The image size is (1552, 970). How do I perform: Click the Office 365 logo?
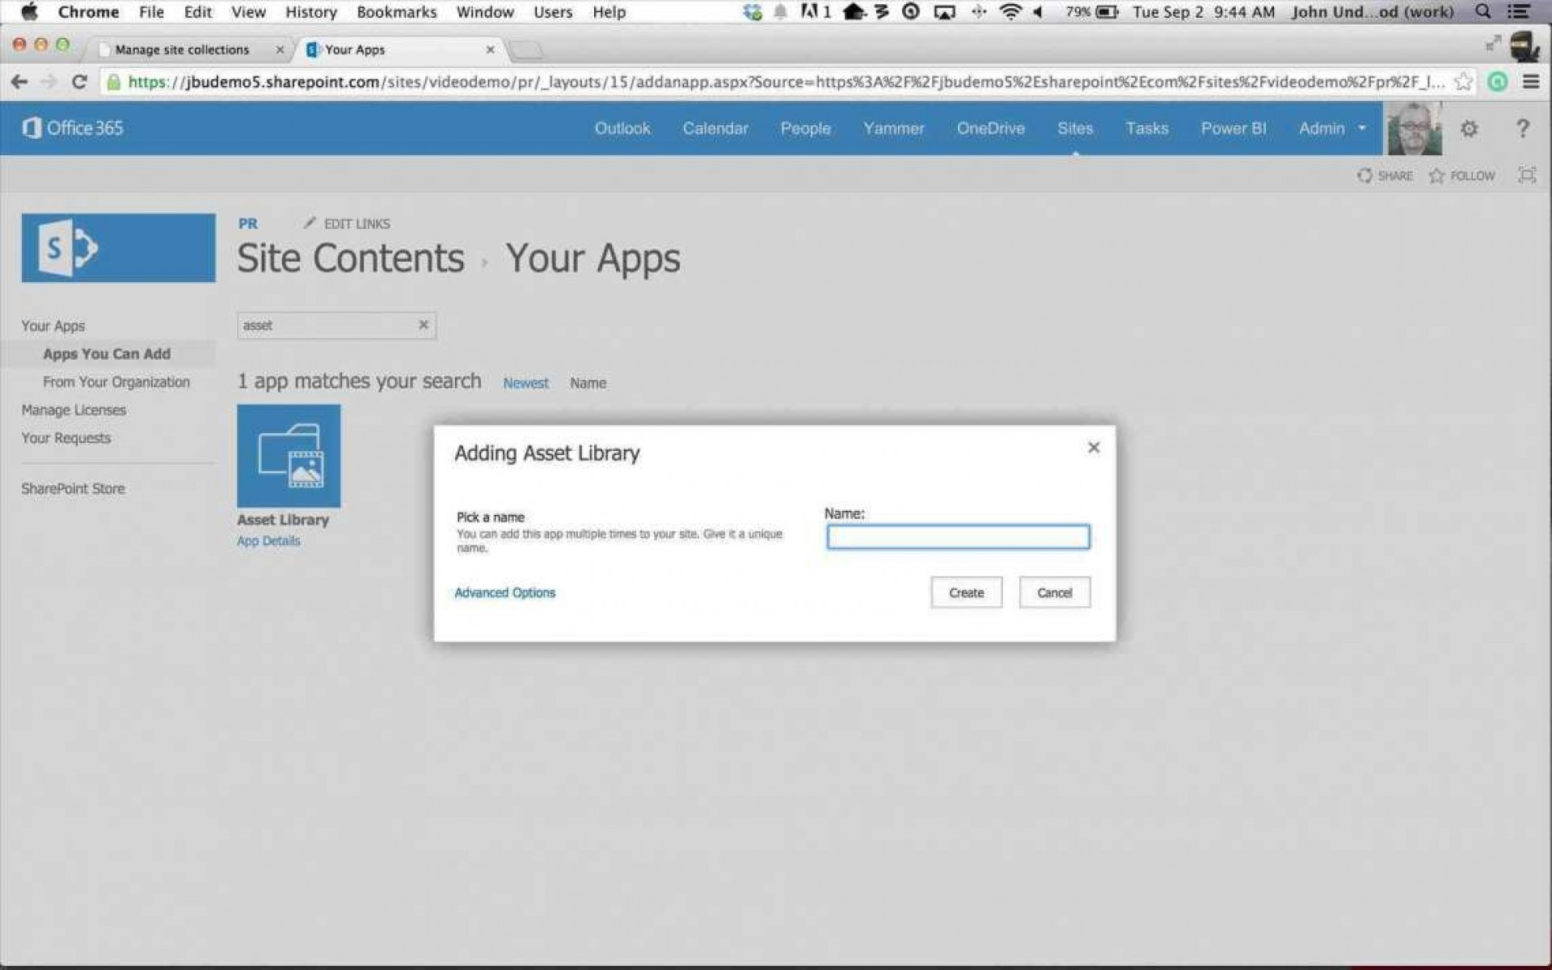tap(73, 128)
